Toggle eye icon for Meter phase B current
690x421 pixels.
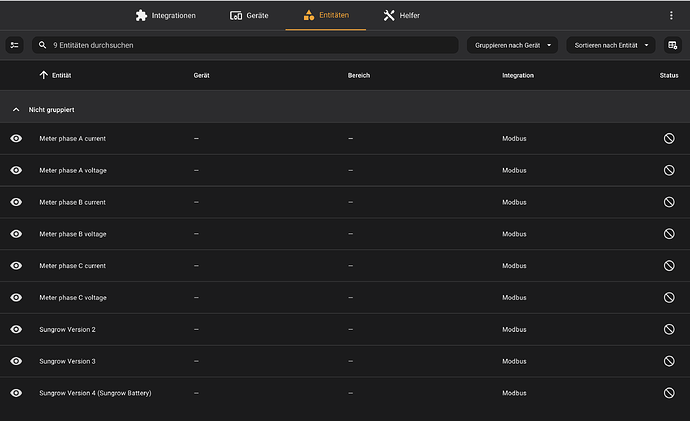point(16,202)
